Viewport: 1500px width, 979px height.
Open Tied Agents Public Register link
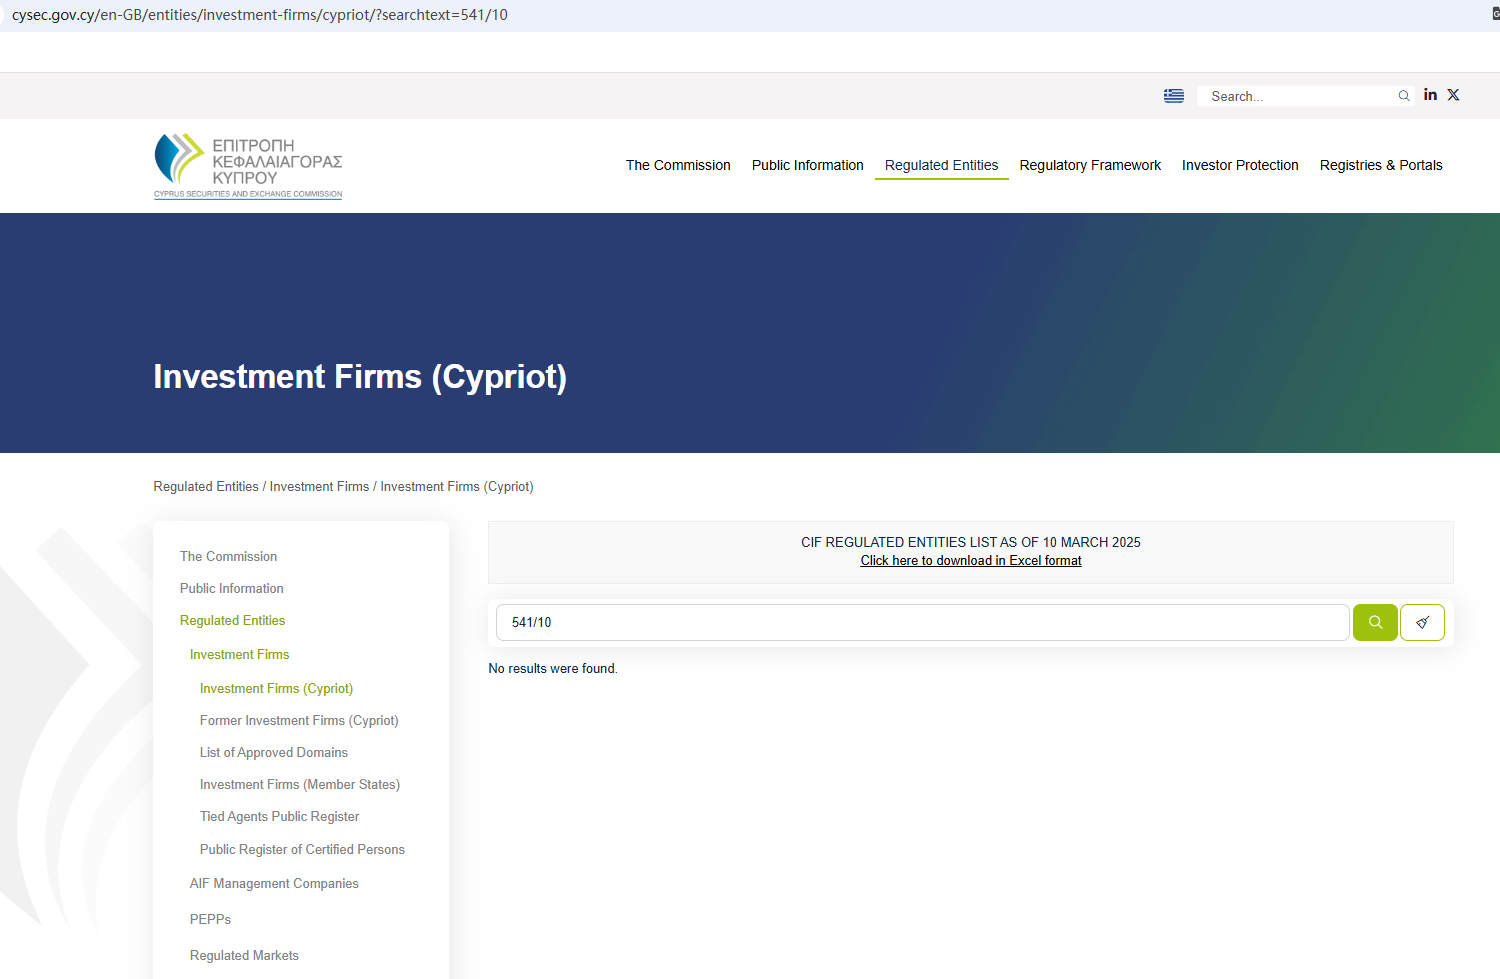(279, 816)
